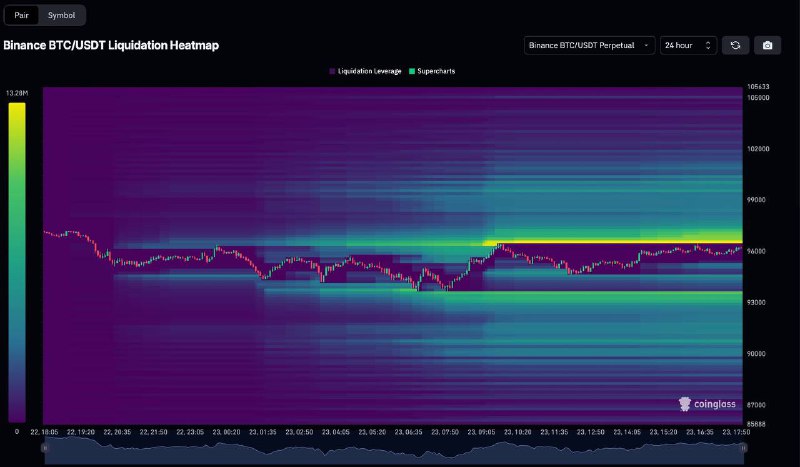Open the Binance BTC/USDT Perpetual dropdown

click(x=589, y=45)
